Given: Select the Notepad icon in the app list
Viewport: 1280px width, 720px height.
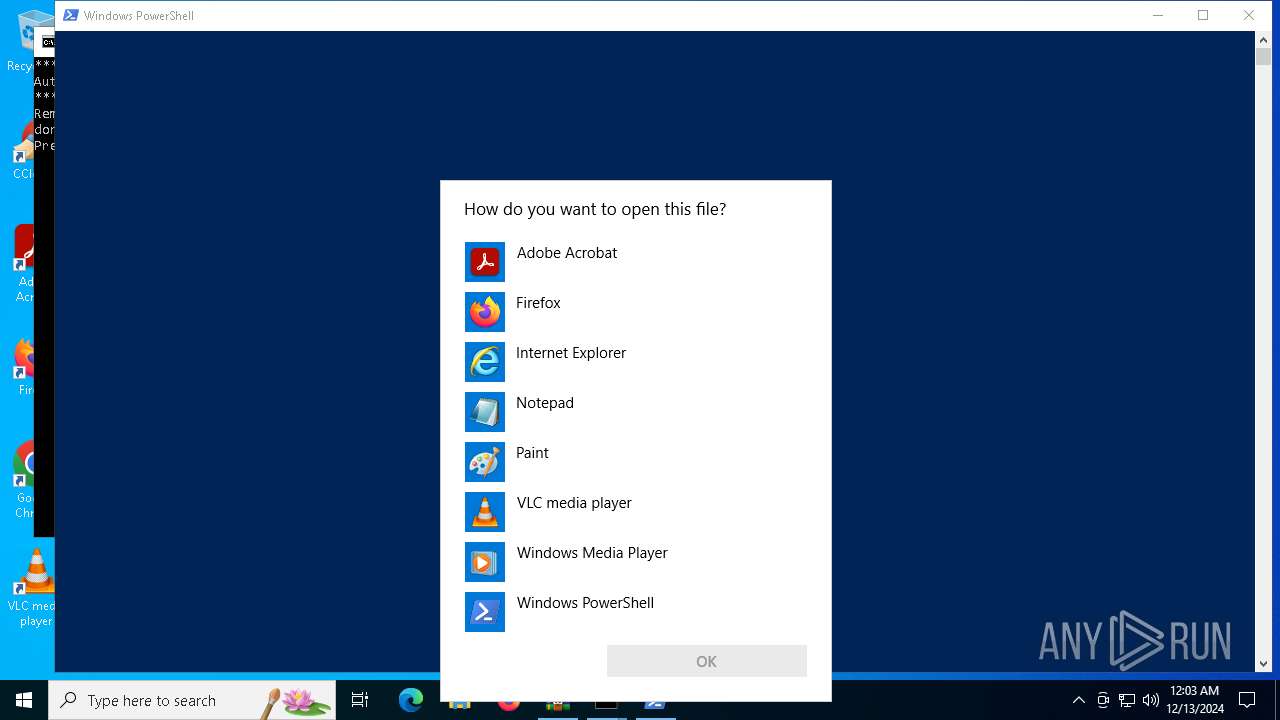Looking at the screenshot, I should pyautogui.click(x=485, y=412).
